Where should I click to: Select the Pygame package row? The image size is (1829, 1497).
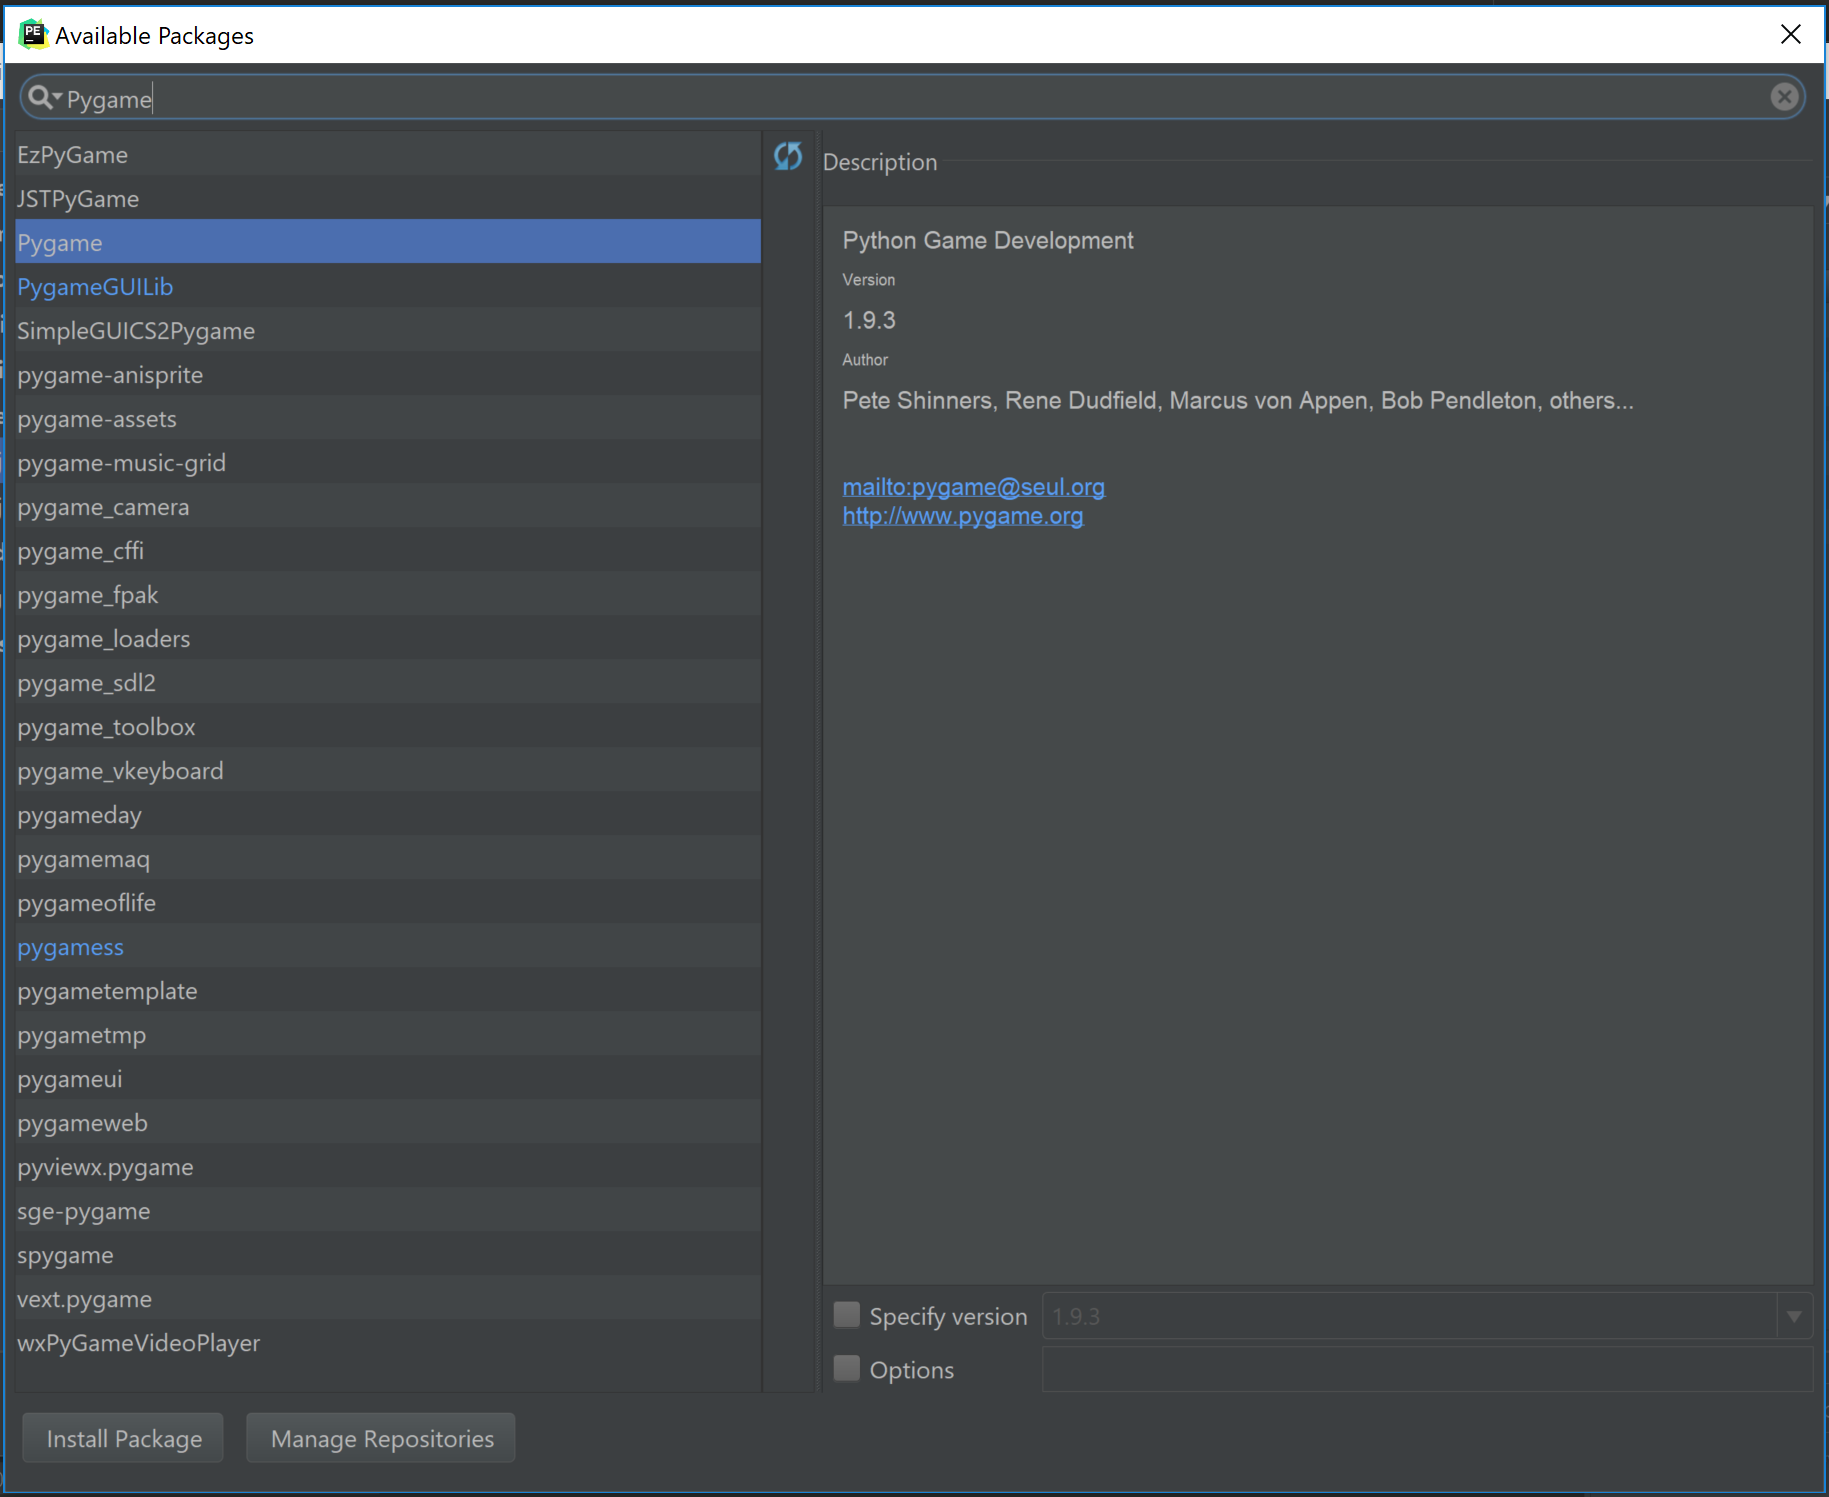[x=388, y=242]
